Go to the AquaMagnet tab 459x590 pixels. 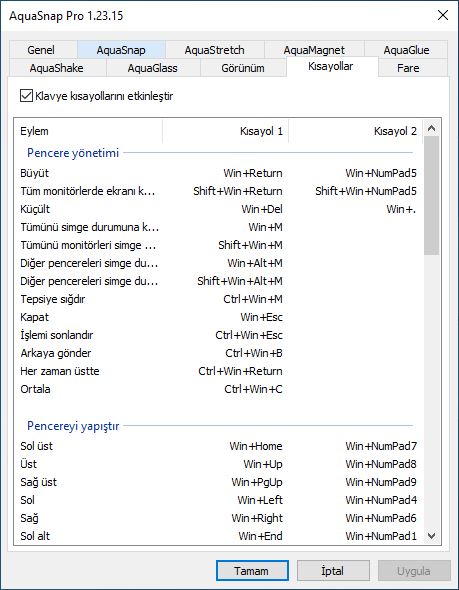(314, 50)
